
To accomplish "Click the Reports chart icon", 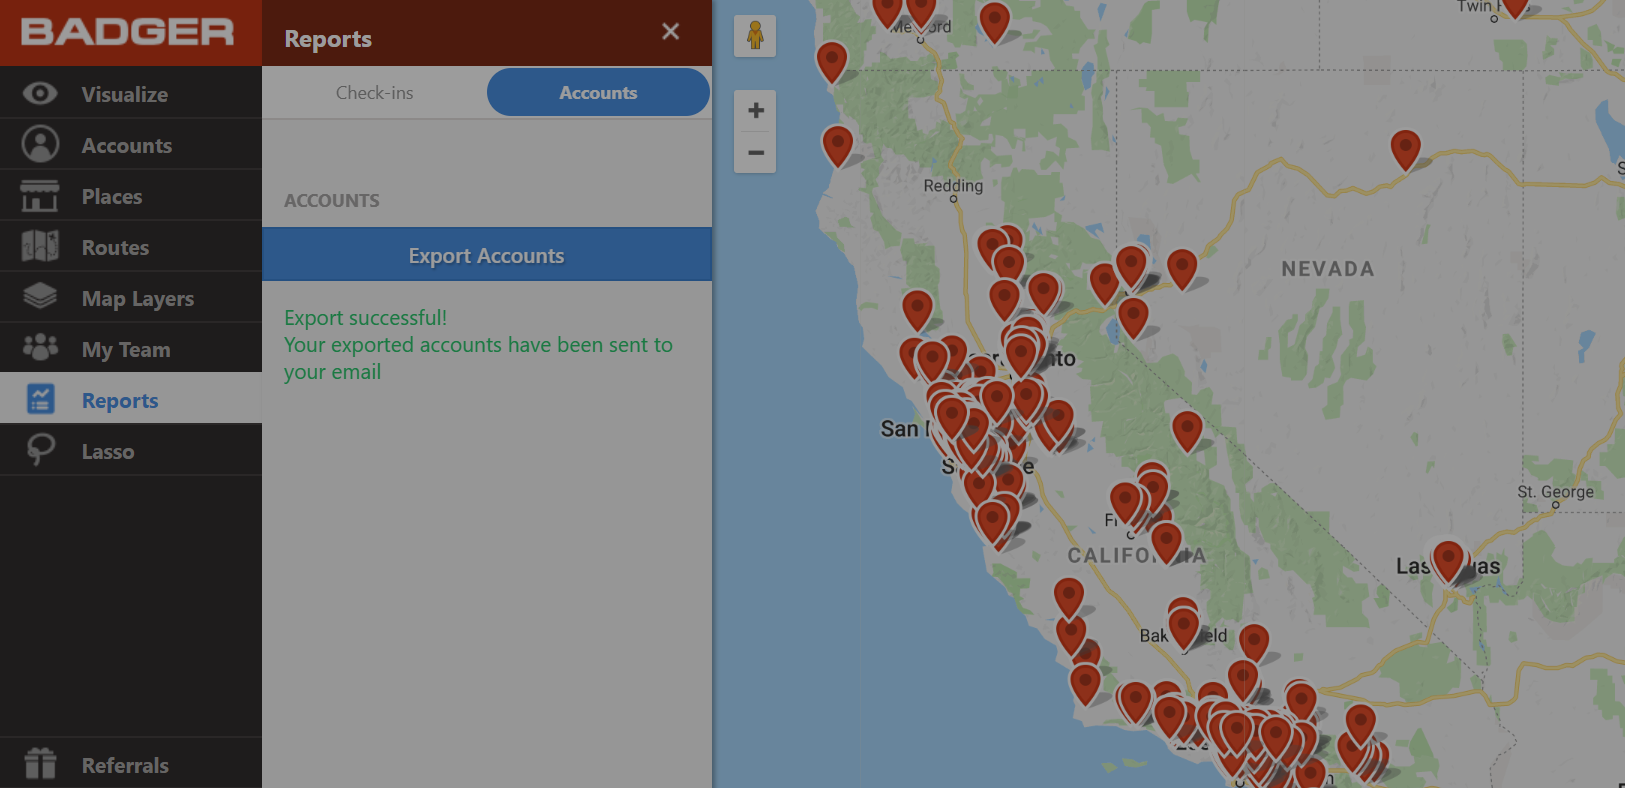I will [x=40, y=399].
